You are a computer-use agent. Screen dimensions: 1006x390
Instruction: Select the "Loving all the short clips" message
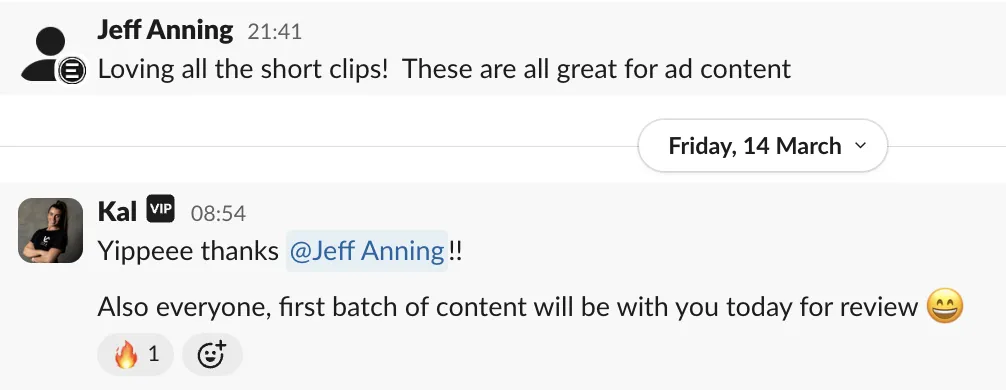click(x=444, y=69)
